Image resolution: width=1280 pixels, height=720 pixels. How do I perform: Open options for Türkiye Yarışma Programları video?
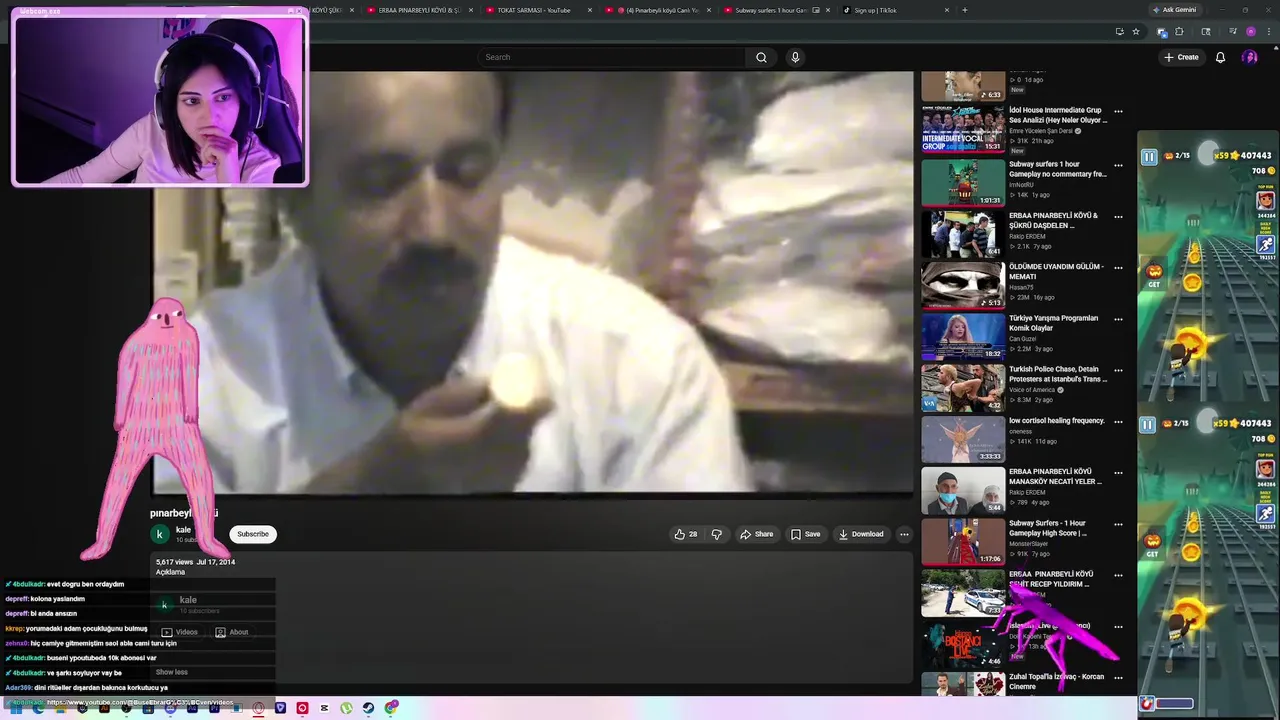(x=1118, y=320)
